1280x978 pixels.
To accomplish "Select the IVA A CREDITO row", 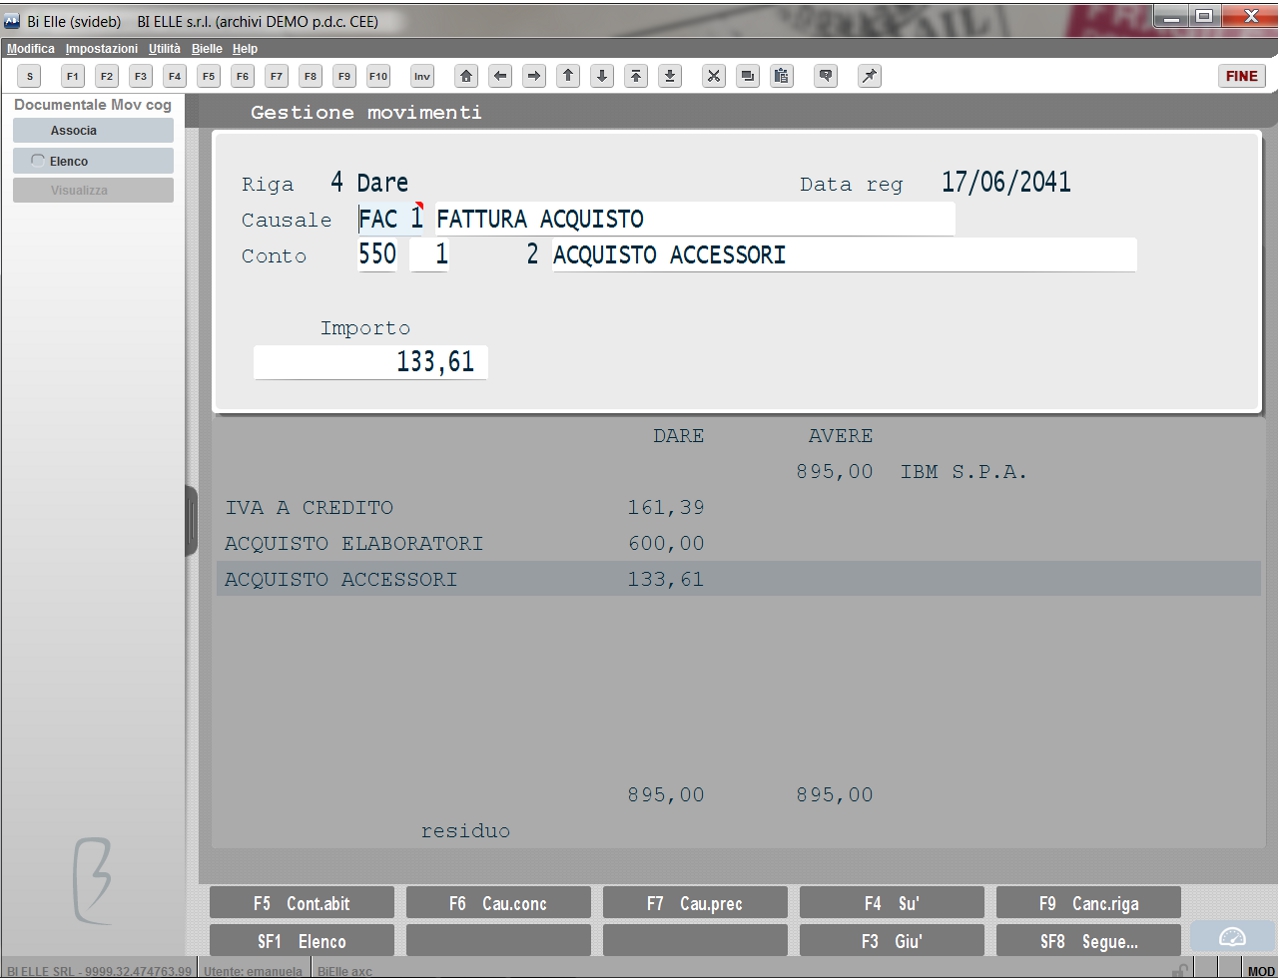I will pos(738,507).
